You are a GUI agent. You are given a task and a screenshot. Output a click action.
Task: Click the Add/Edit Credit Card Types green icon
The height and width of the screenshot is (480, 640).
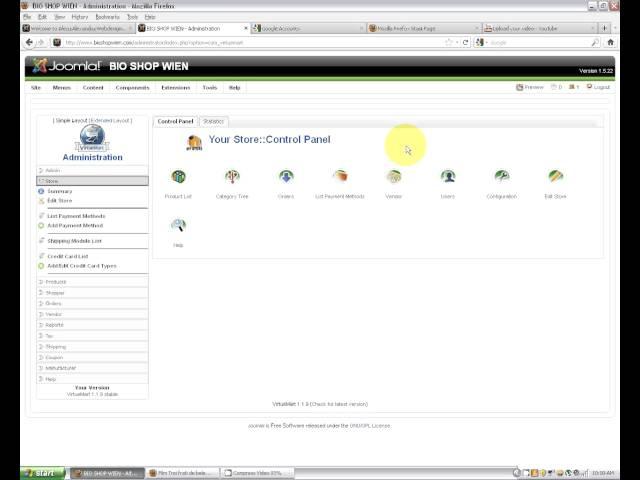pos(41,266)
